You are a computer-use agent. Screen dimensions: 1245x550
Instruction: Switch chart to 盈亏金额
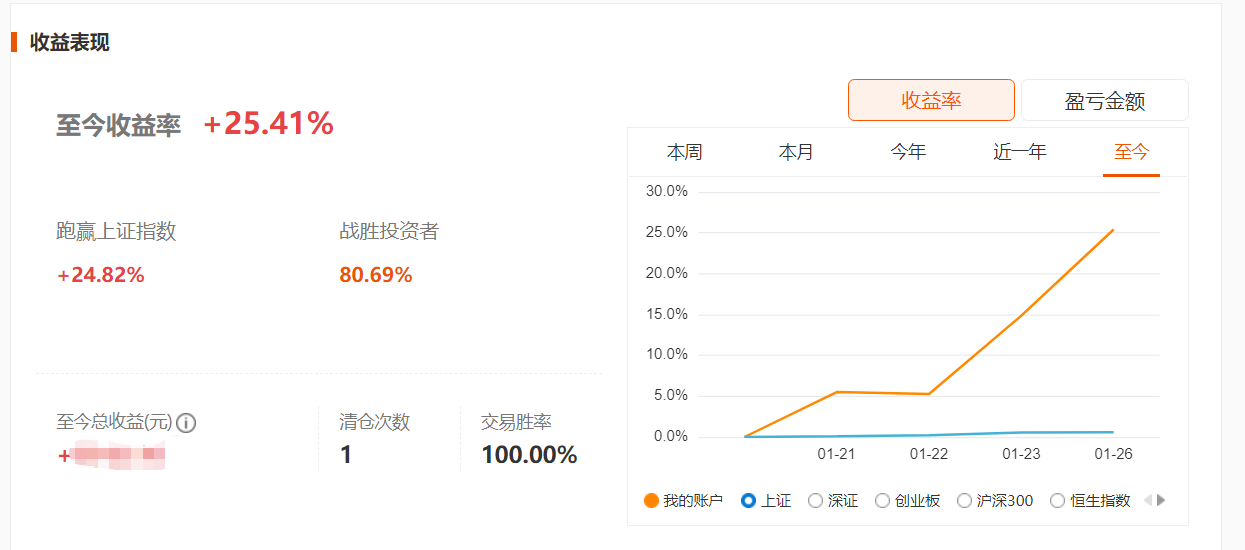pos(1105,100)
